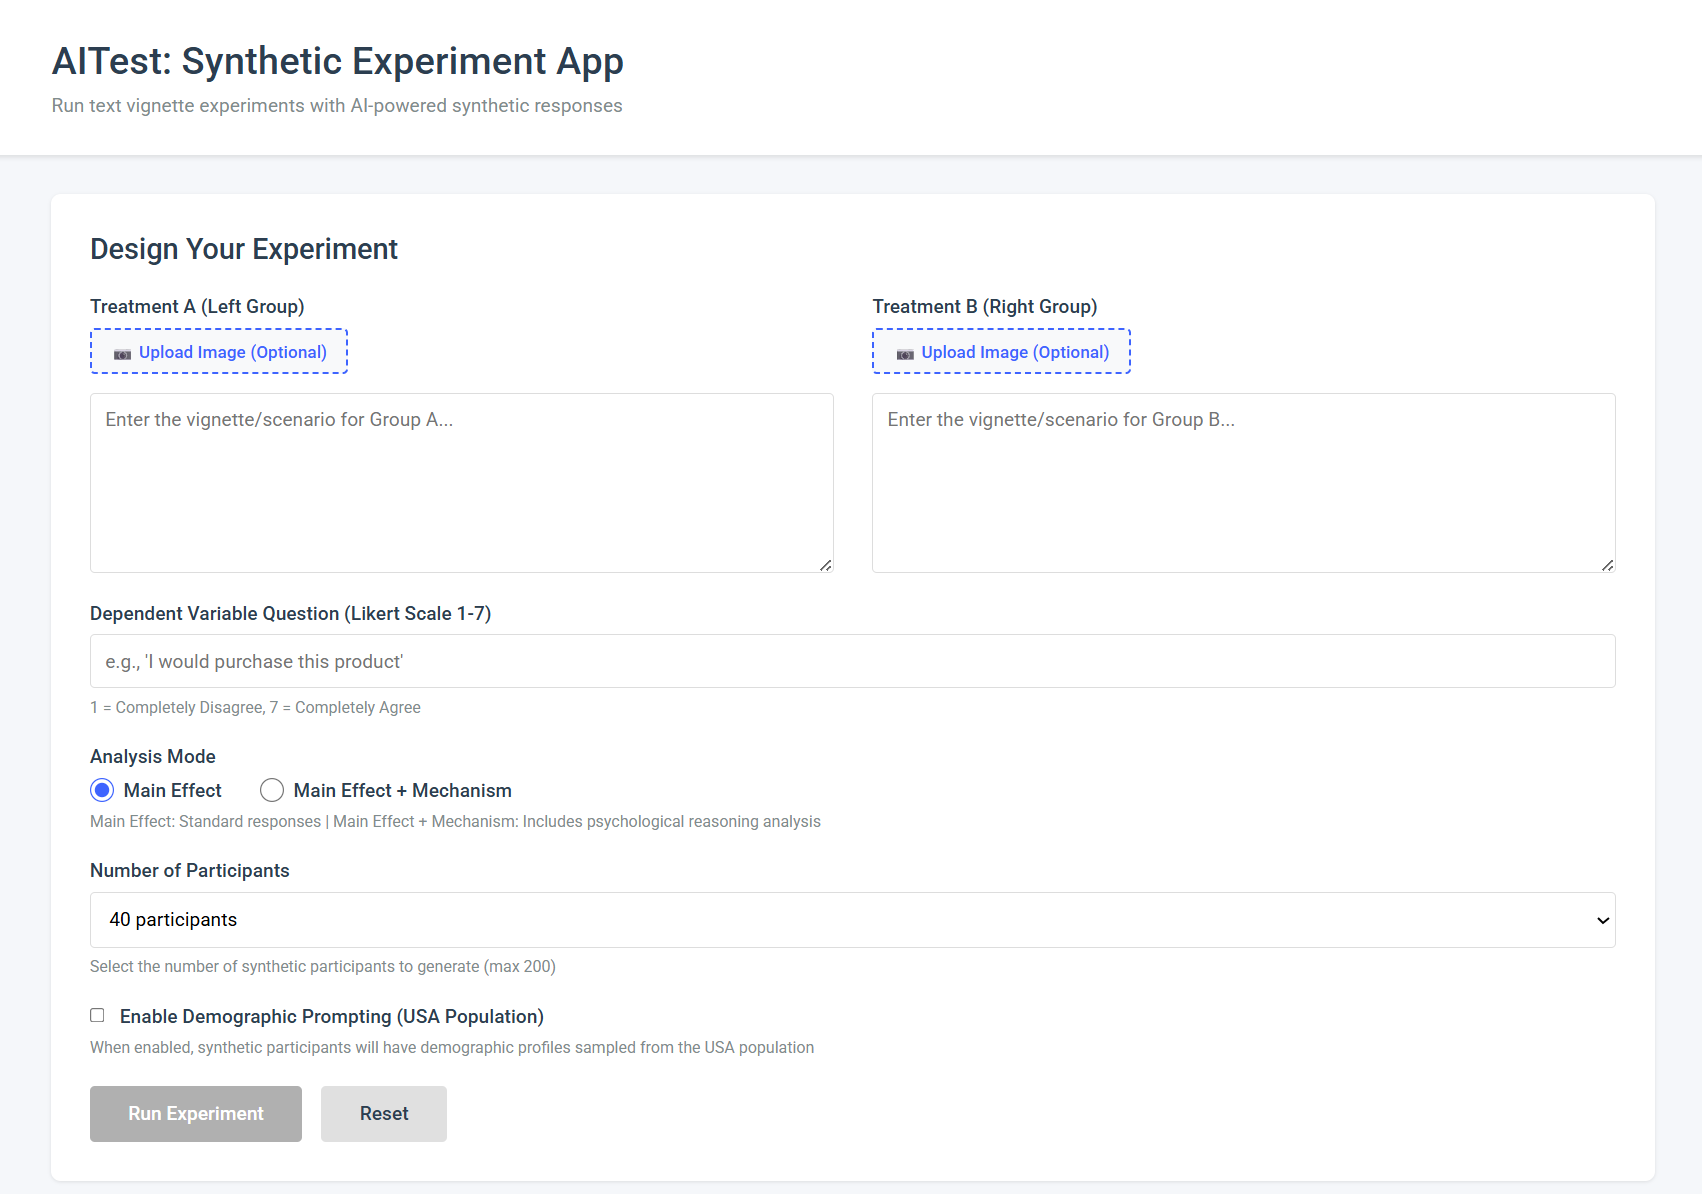
Task: Click the resize handle of Group A text area
Action: point(827,567)
